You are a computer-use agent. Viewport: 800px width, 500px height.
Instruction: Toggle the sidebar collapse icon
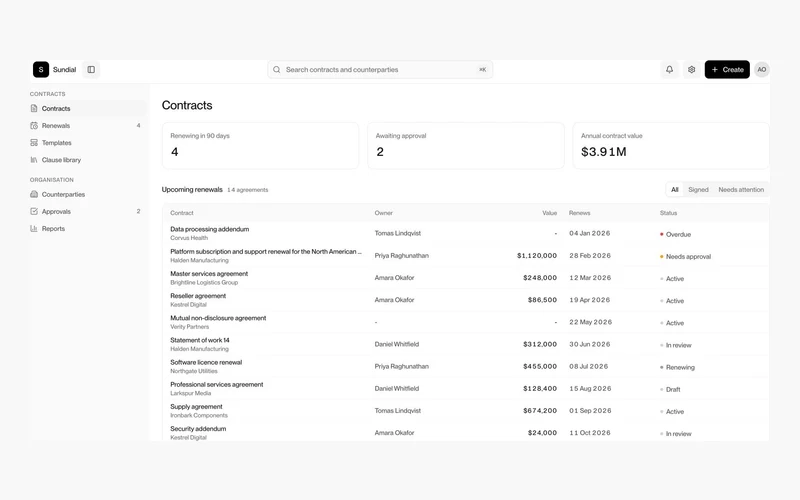tap(91, 69)
